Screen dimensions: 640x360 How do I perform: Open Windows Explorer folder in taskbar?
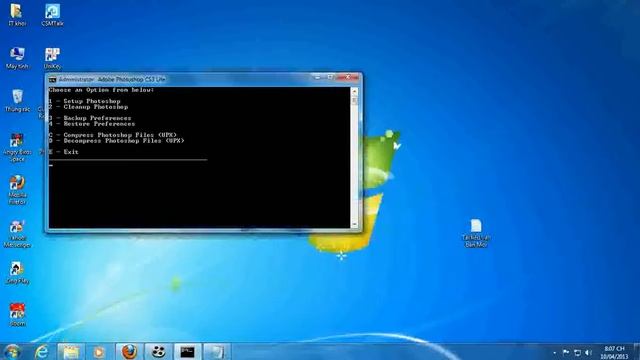71,352
